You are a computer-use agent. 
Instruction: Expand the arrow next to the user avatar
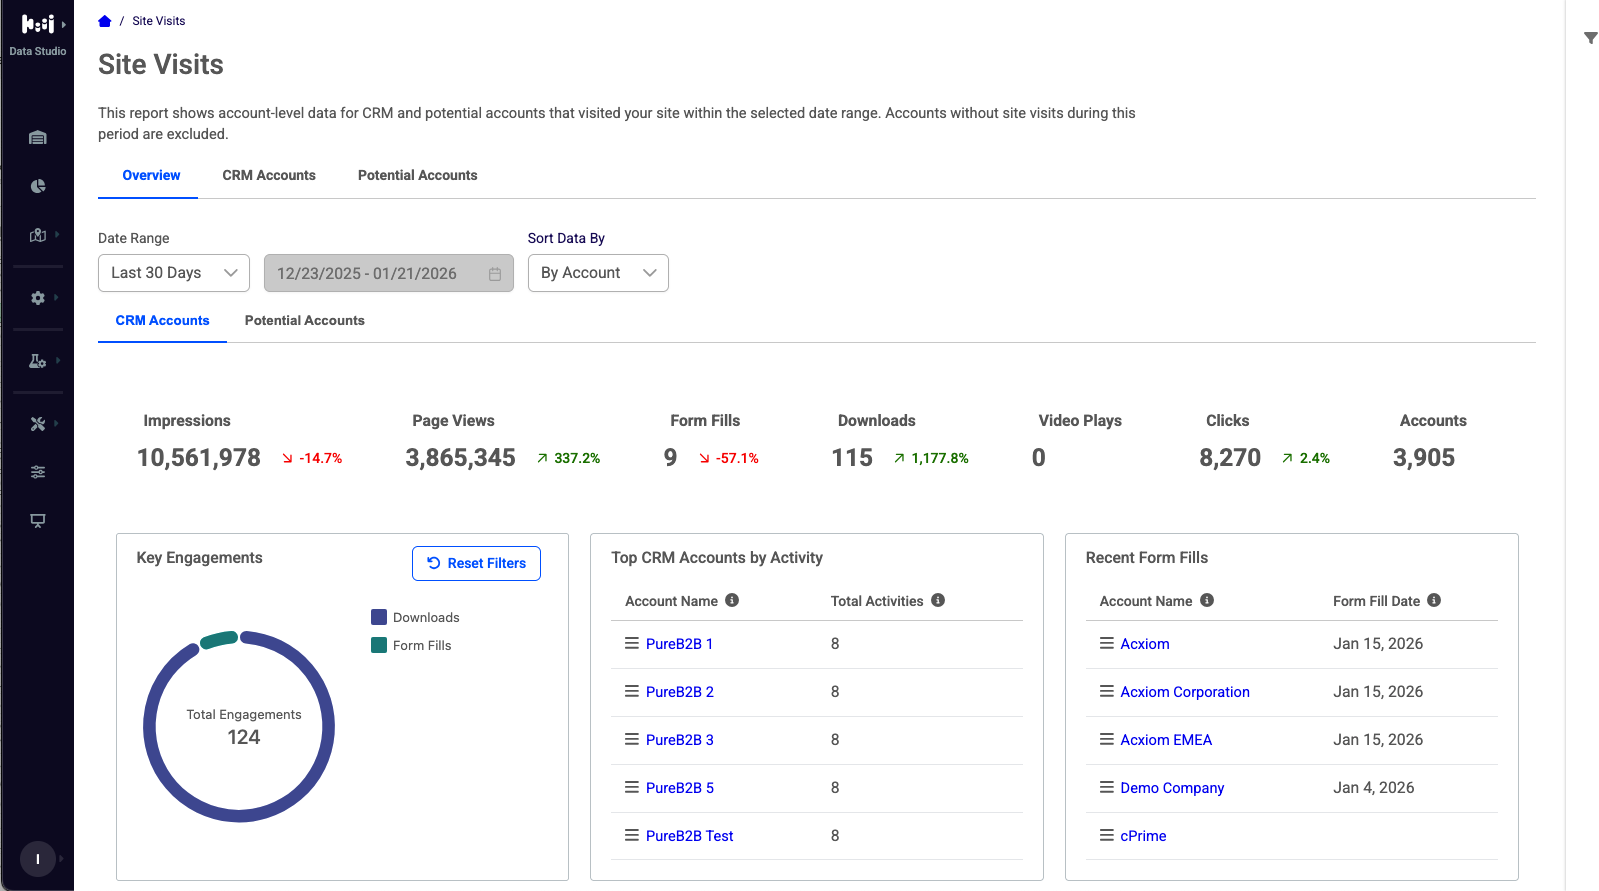pyautogui.click(x=61, y=859)
